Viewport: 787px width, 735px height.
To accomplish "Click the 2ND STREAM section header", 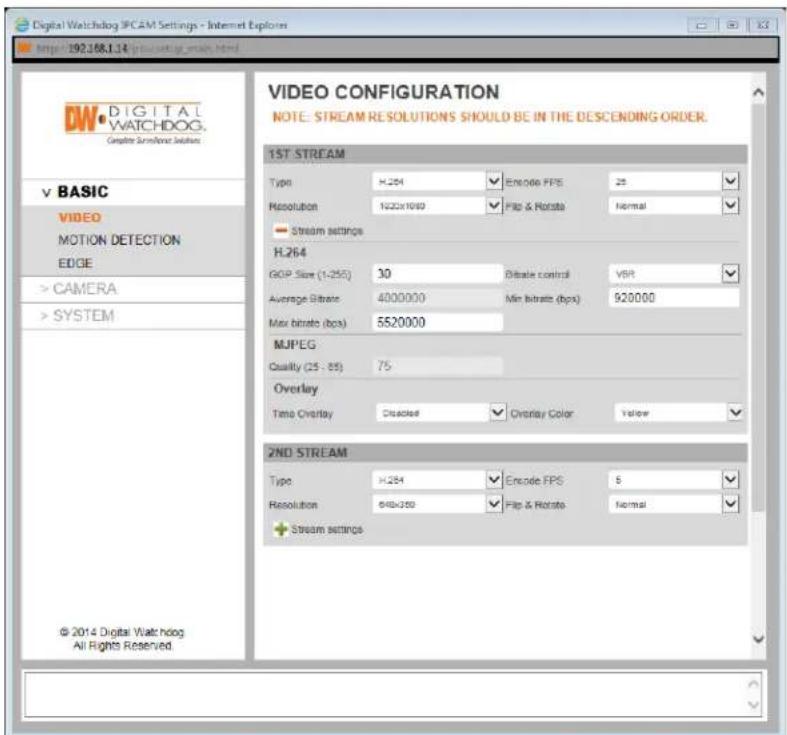I will tap(505, 452).
